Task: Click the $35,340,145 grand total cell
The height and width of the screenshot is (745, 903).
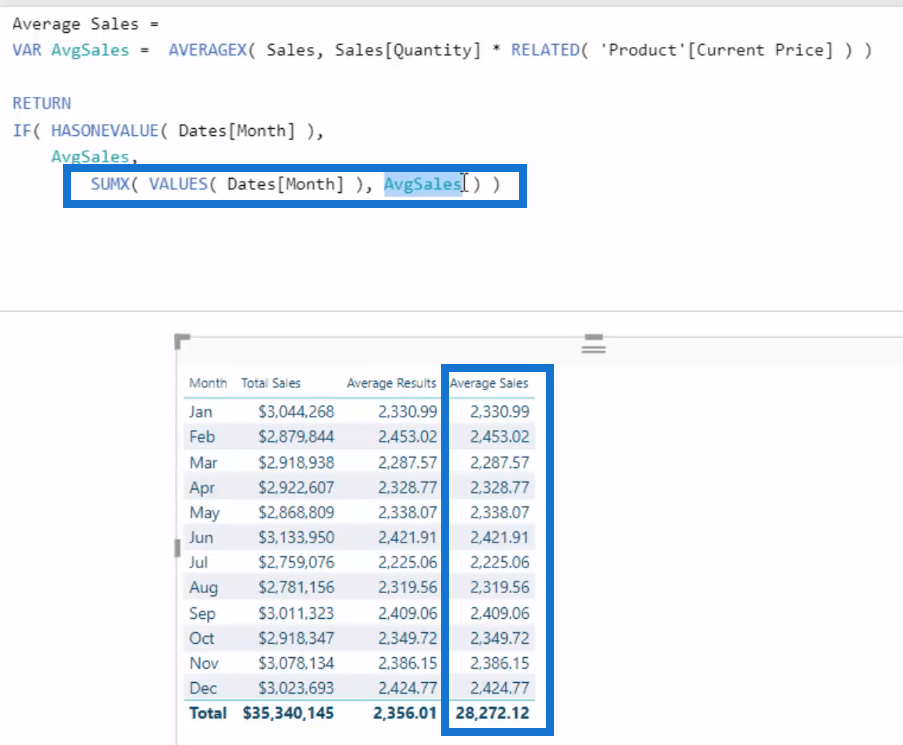Action: (x=288, y=713)
